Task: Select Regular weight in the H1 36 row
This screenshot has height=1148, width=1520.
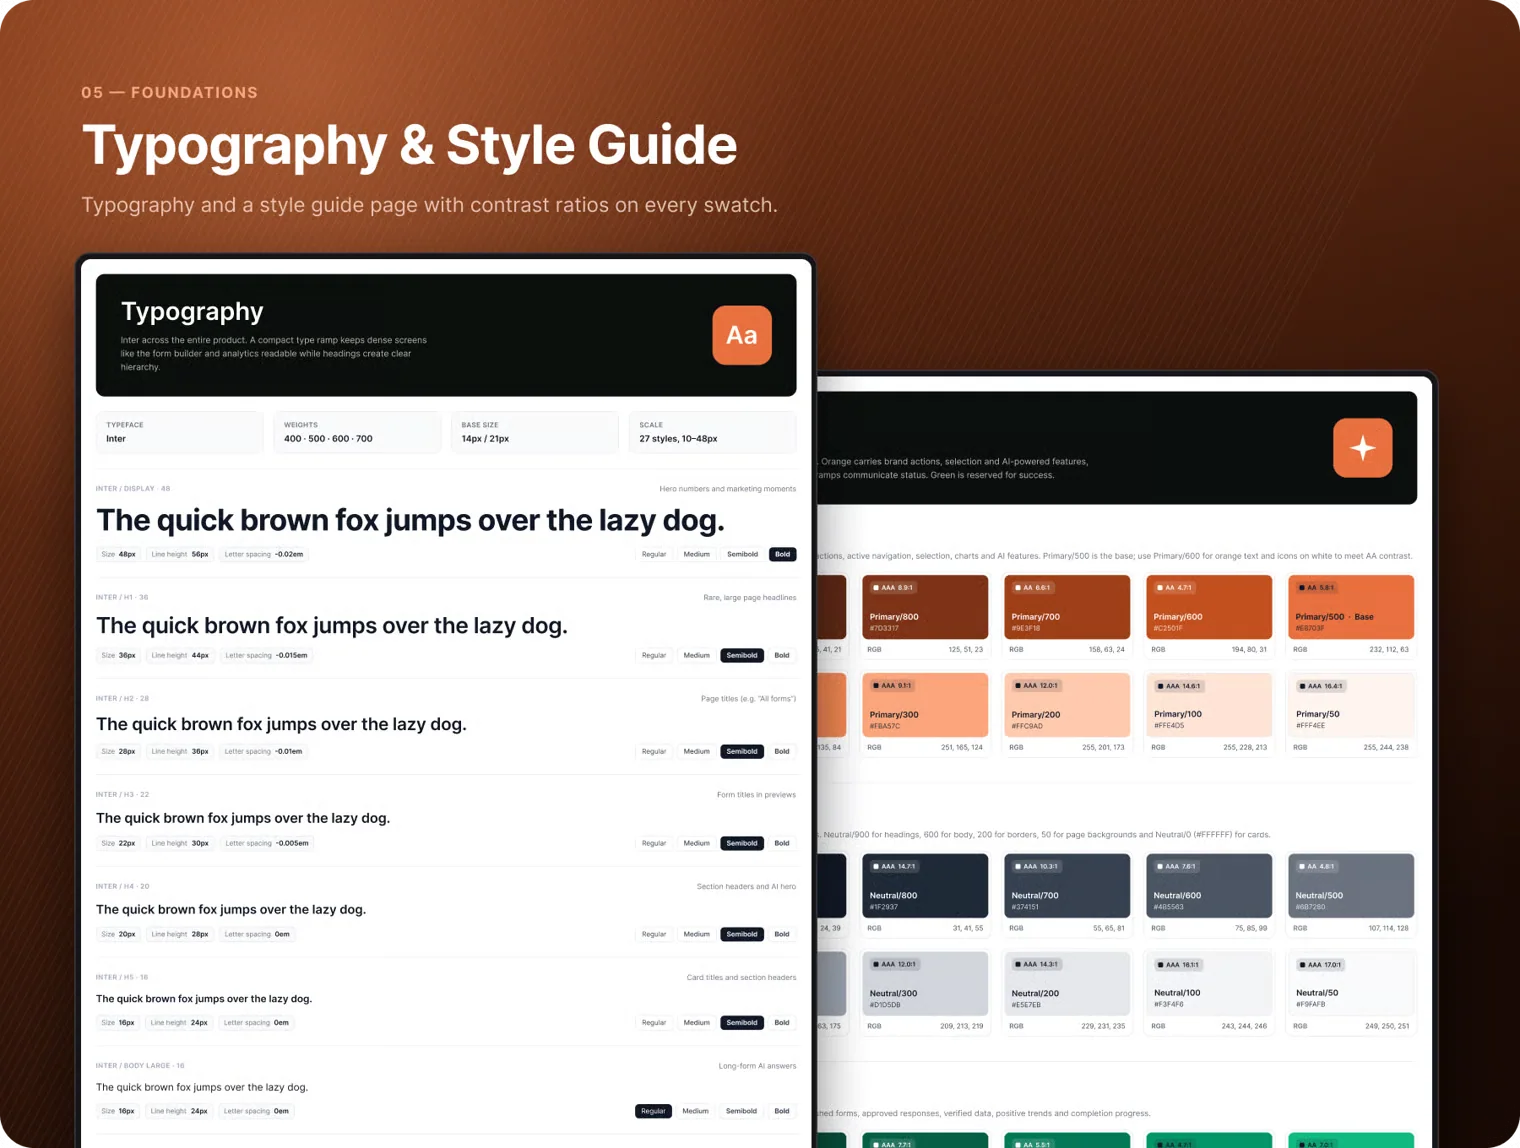Action: [x=654, y=655]
